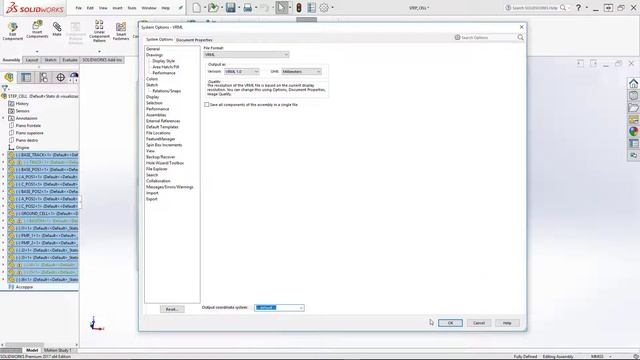Switch to the ConfigurationManager tab
The height and width of the screenshot is (360, 640).
44,77
